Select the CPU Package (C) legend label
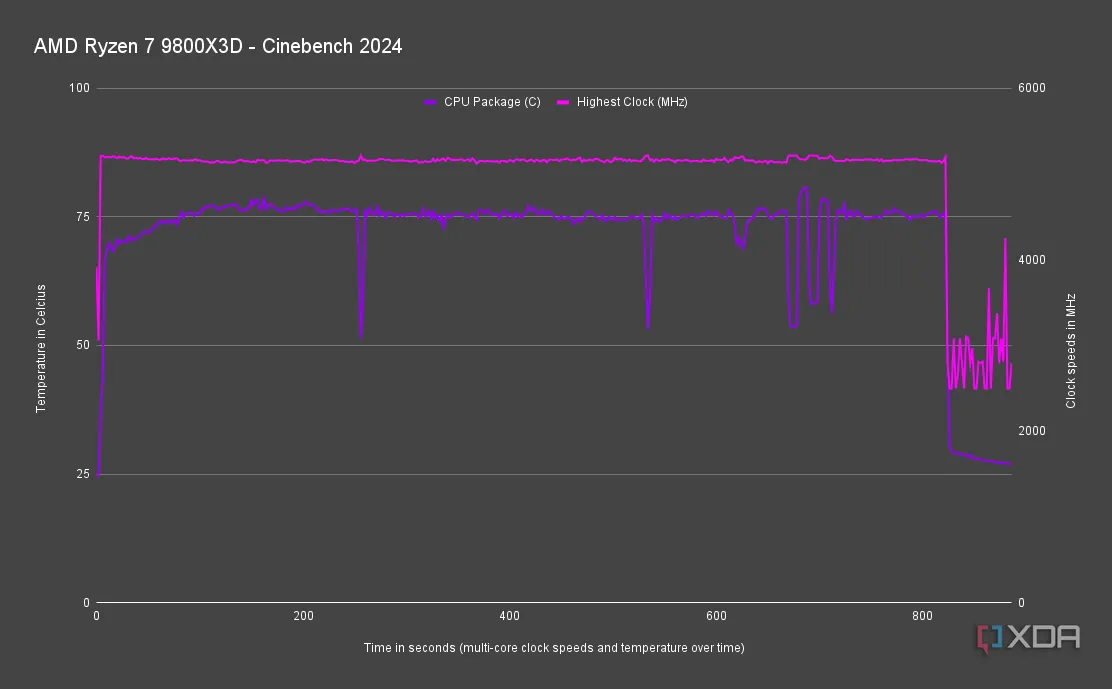The width and height of the screenshot is (1112, 689). pos(492,102)
